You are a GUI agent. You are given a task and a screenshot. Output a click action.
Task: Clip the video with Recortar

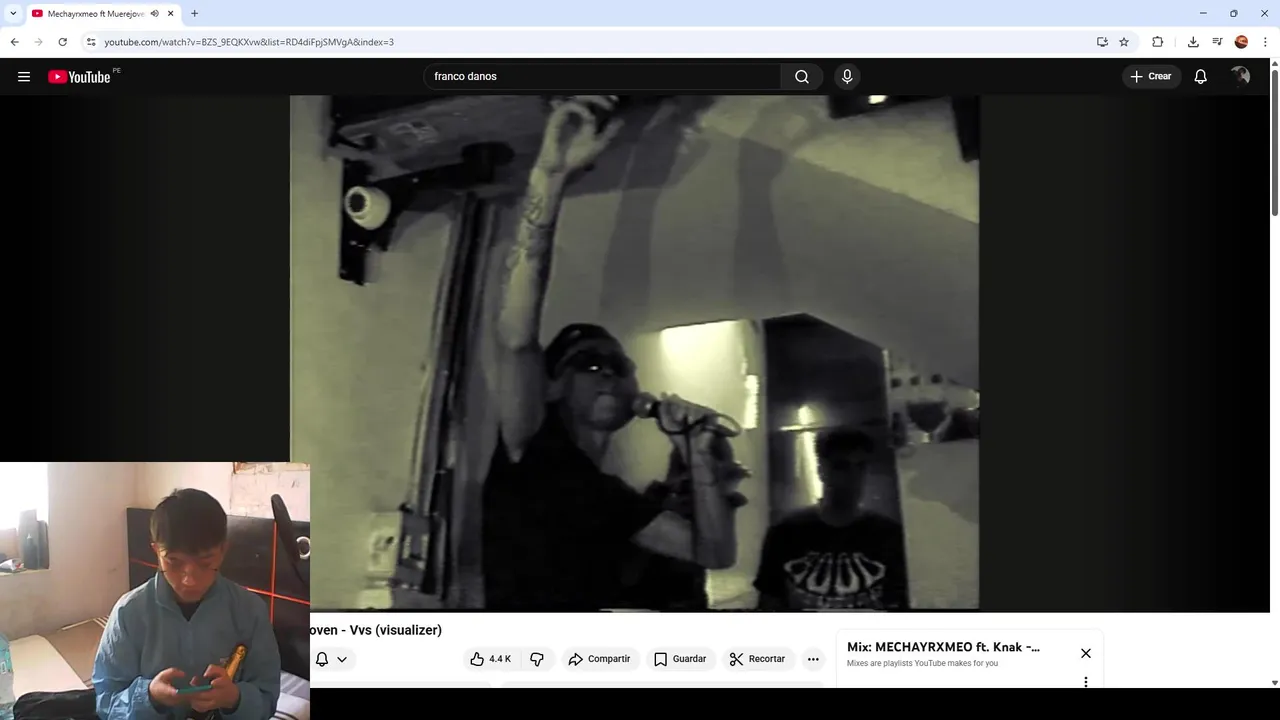pyautogui.click(x=757, y=659)
